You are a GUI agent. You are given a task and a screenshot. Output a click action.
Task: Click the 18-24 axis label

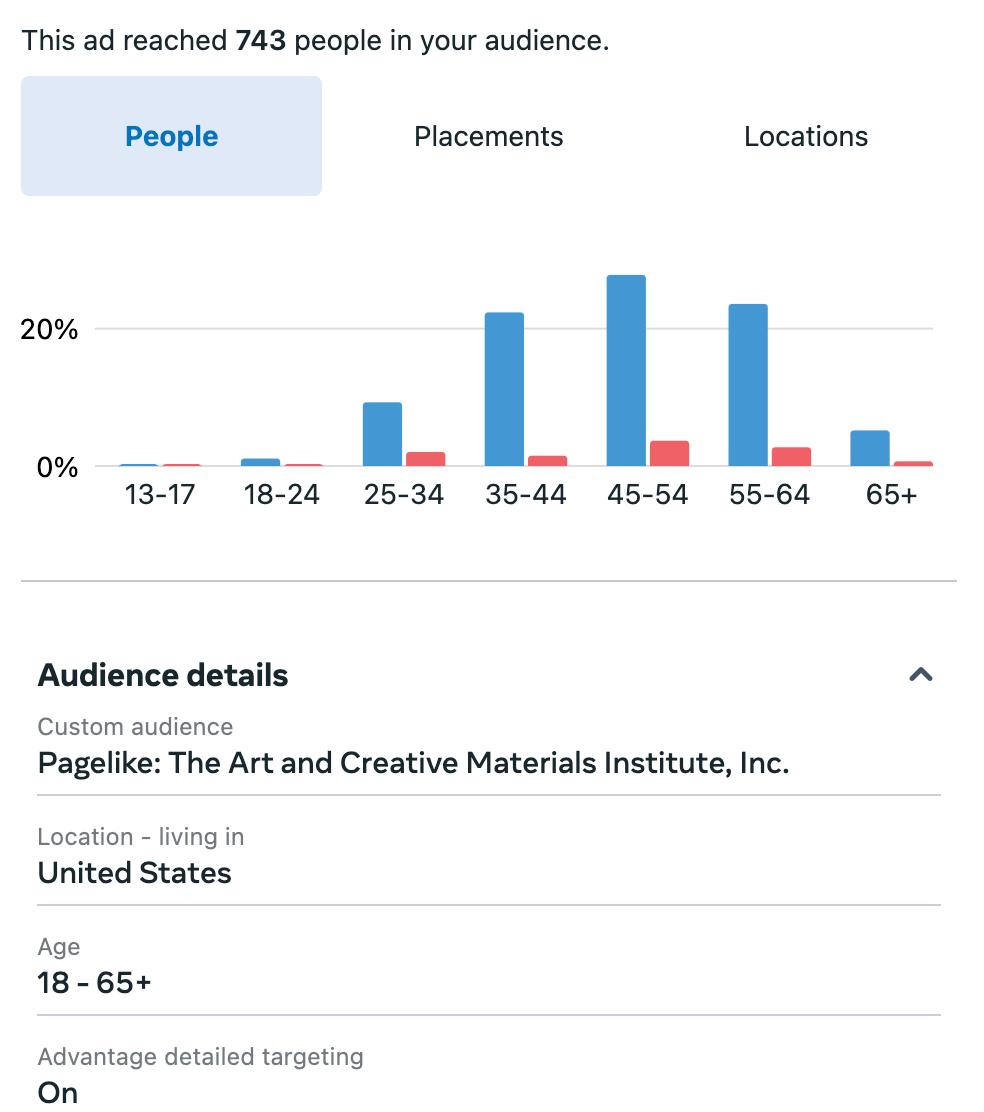click(281, 494)
